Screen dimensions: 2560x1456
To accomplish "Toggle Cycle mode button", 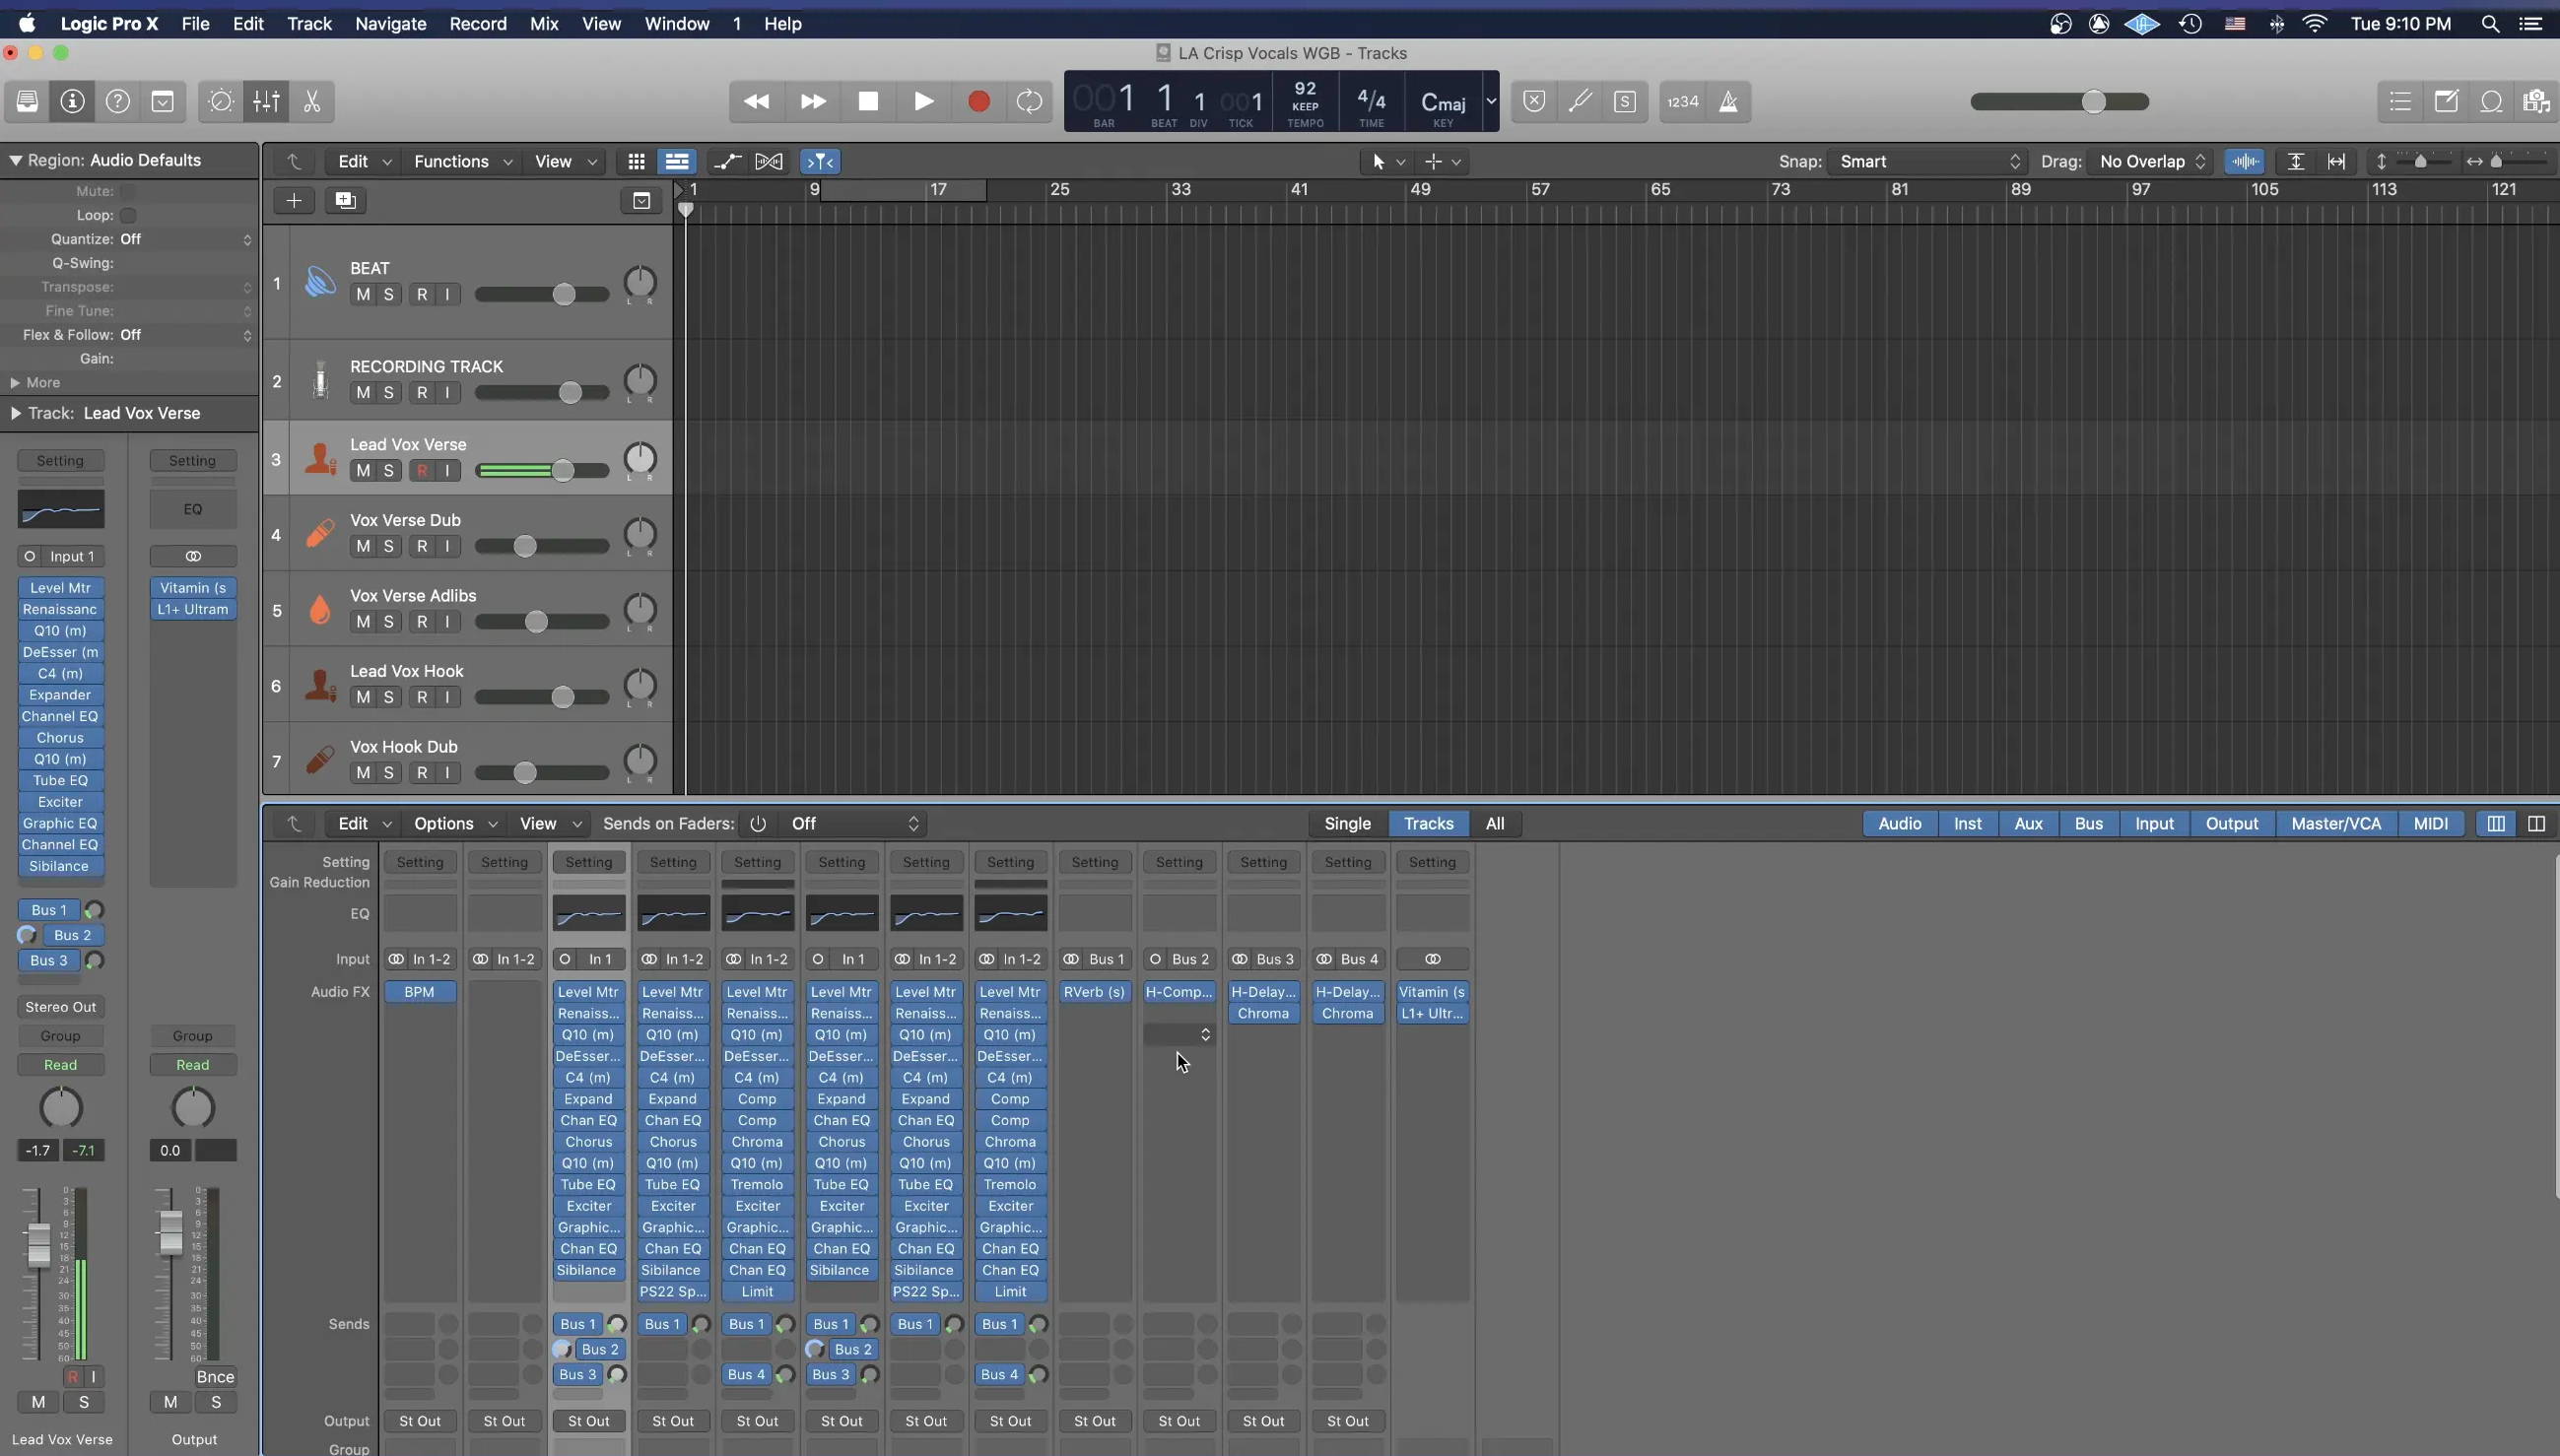I will [1029, 101].
